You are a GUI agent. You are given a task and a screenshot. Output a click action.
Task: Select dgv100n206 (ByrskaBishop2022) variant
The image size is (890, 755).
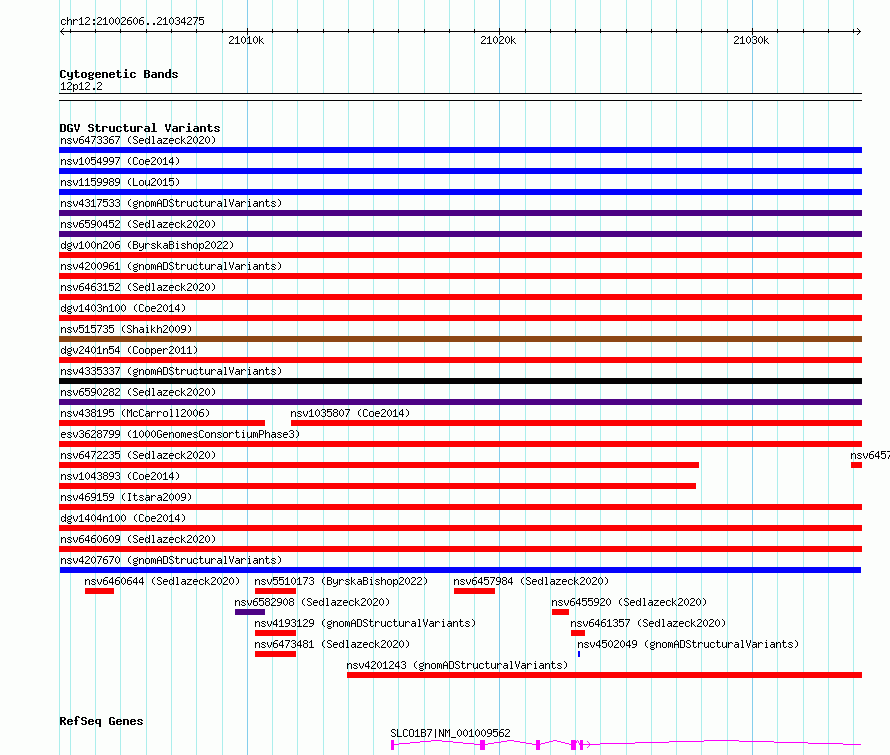pos(147,245)
